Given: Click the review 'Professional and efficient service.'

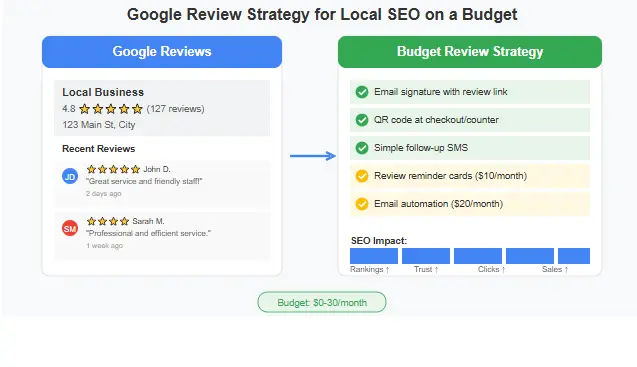Looking at the screenshot, I should [x=148, y=233].
